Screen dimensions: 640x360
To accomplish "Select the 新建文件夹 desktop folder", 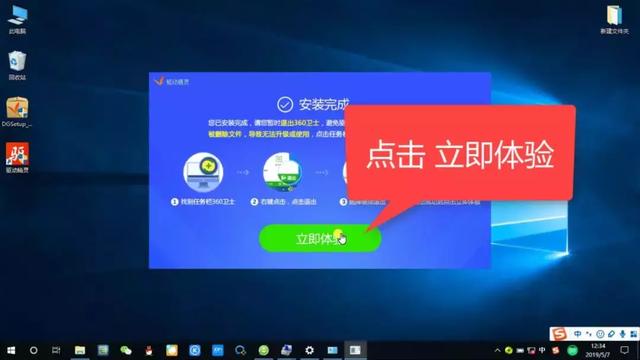I will 614,20.
